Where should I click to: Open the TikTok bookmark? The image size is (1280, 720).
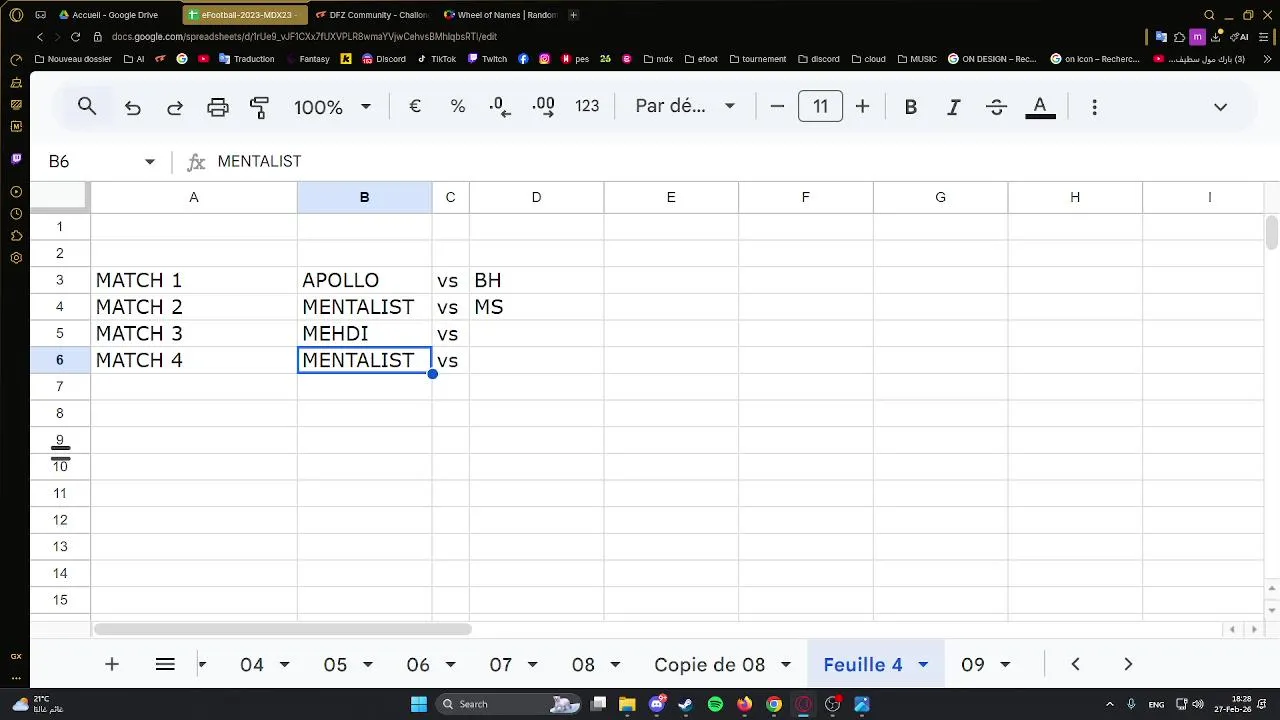tap(436, 59)
